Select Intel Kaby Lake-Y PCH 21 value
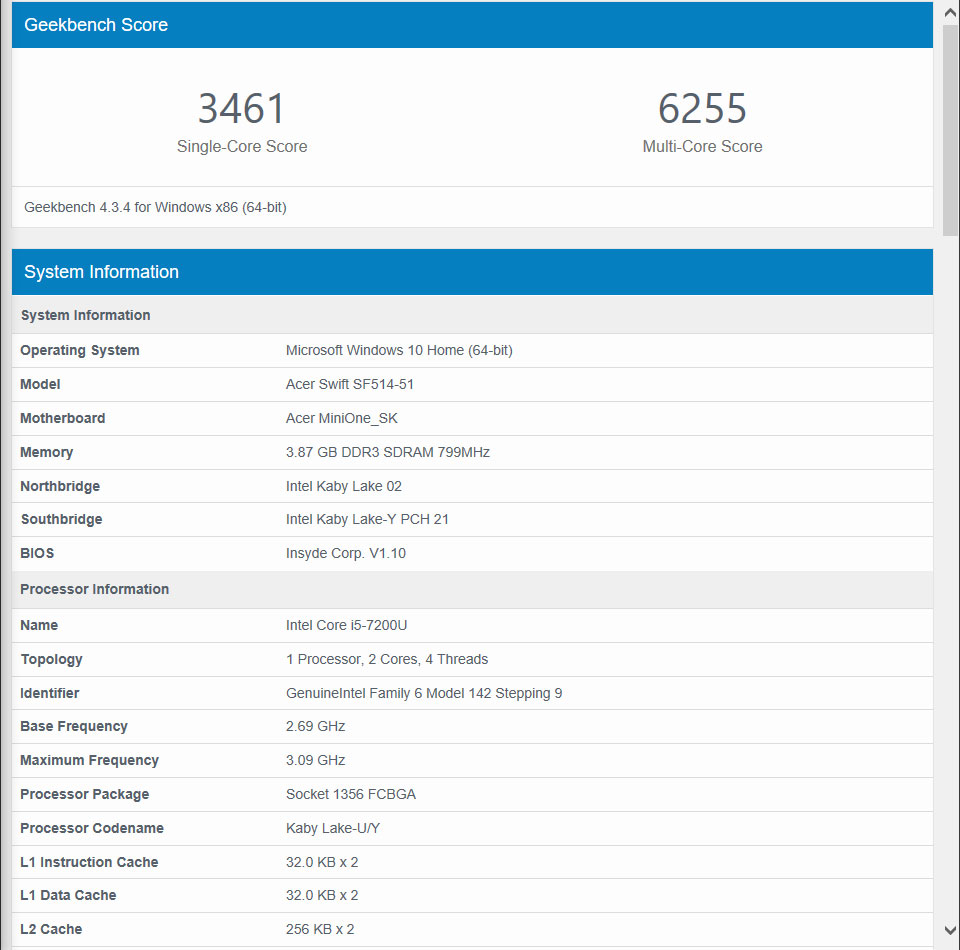Screen dimensions: 960x950 [367, 519]
